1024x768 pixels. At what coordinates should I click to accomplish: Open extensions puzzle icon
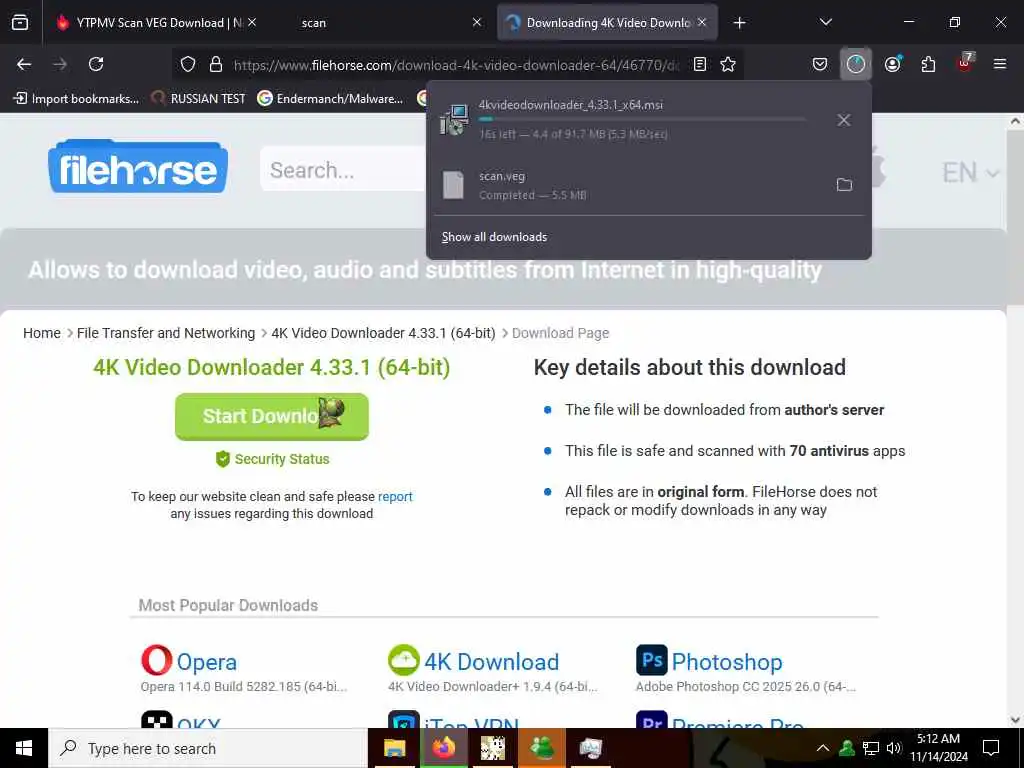coord(928,64)
